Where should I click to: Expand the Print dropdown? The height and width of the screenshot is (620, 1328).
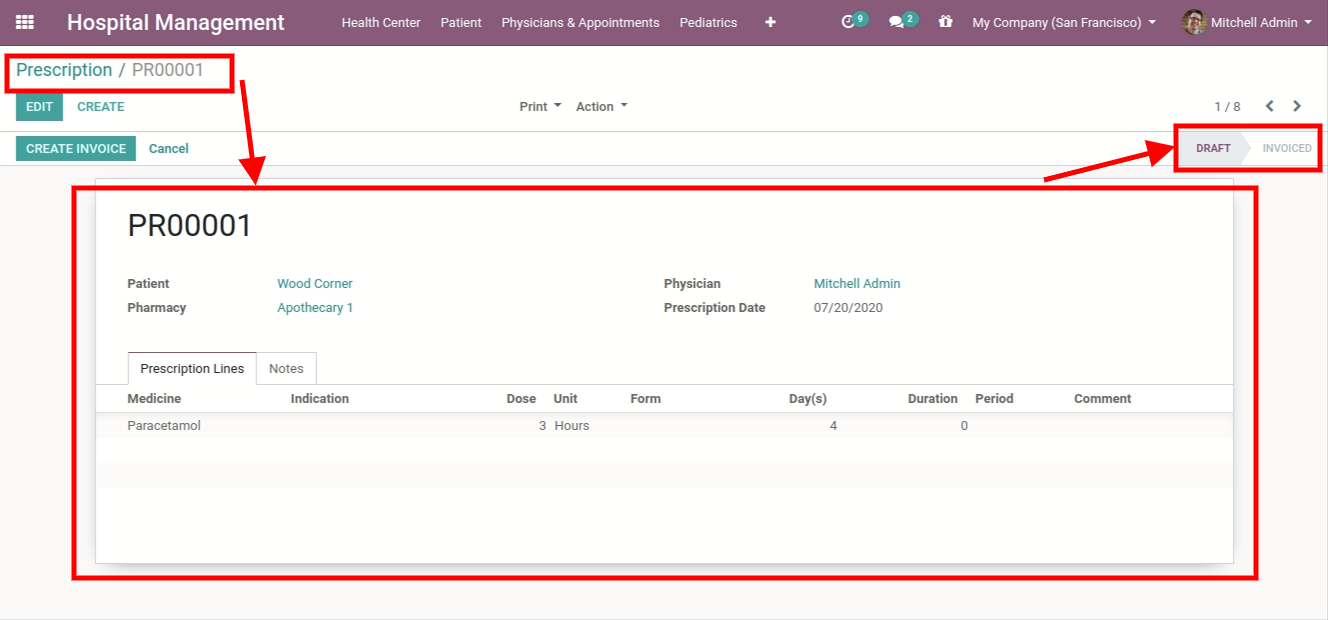tap(540, 106)
